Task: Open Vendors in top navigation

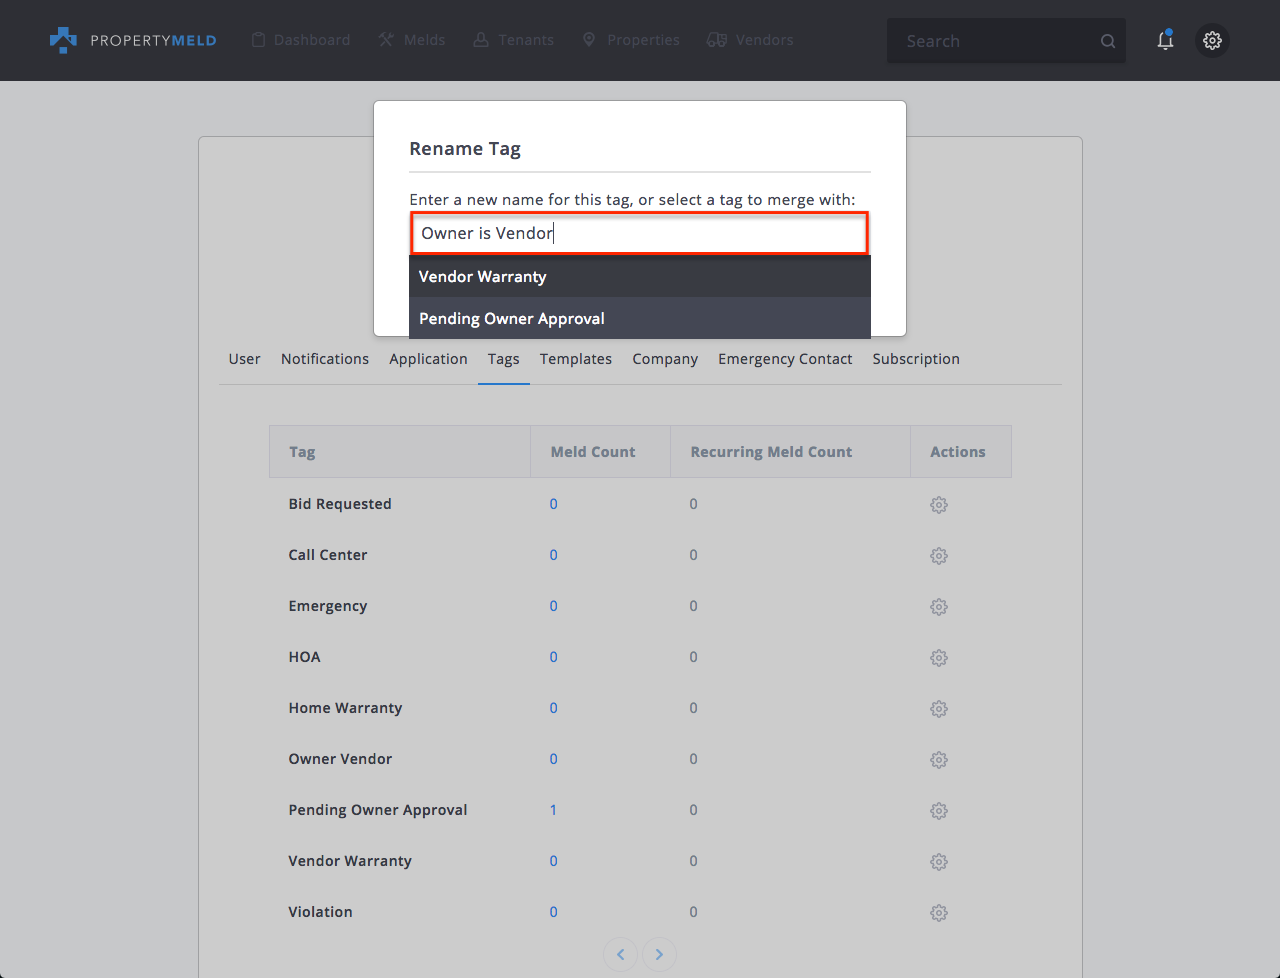Action: tap(750, 40)
